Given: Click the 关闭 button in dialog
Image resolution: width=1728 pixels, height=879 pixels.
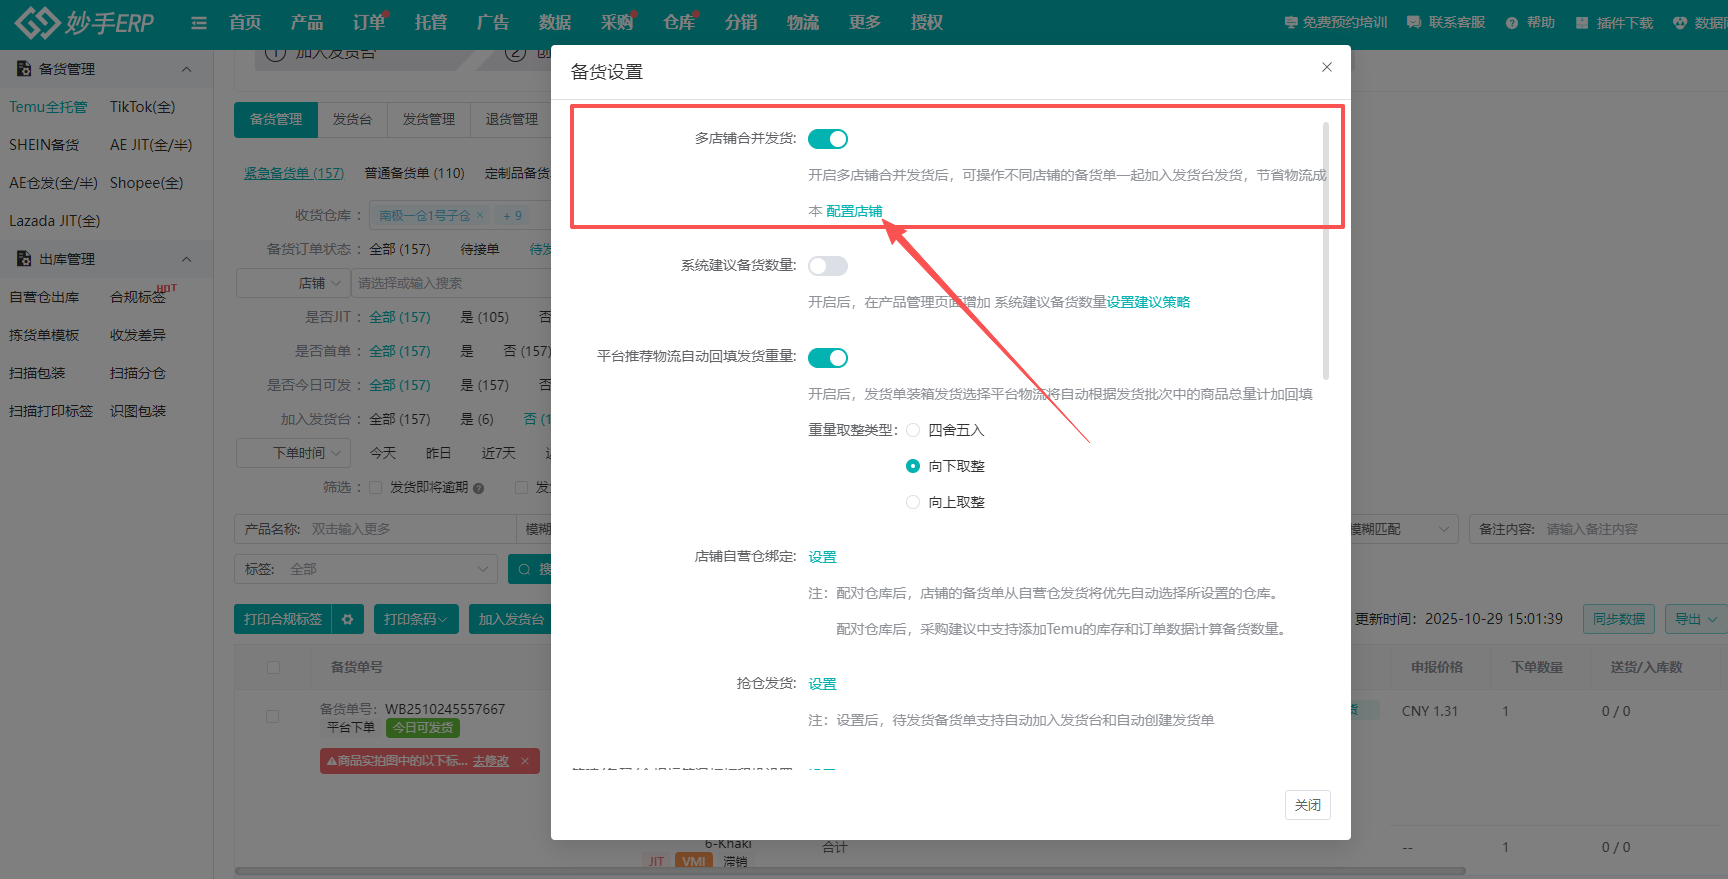Looking at the screenshot, I should coord(1308,805).
